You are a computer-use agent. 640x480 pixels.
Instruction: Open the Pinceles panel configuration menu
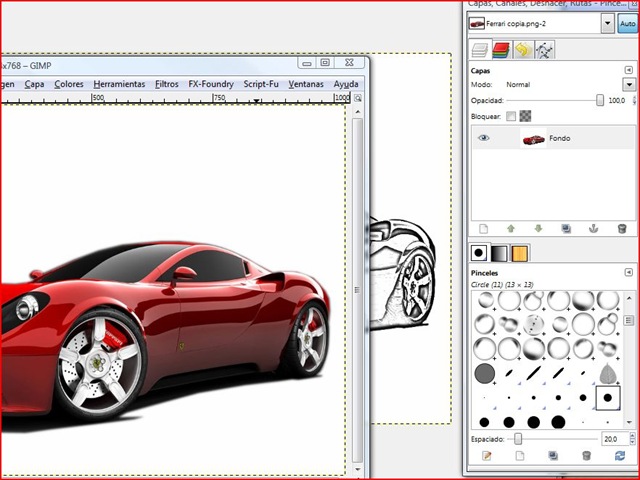(x=628, y=272)
